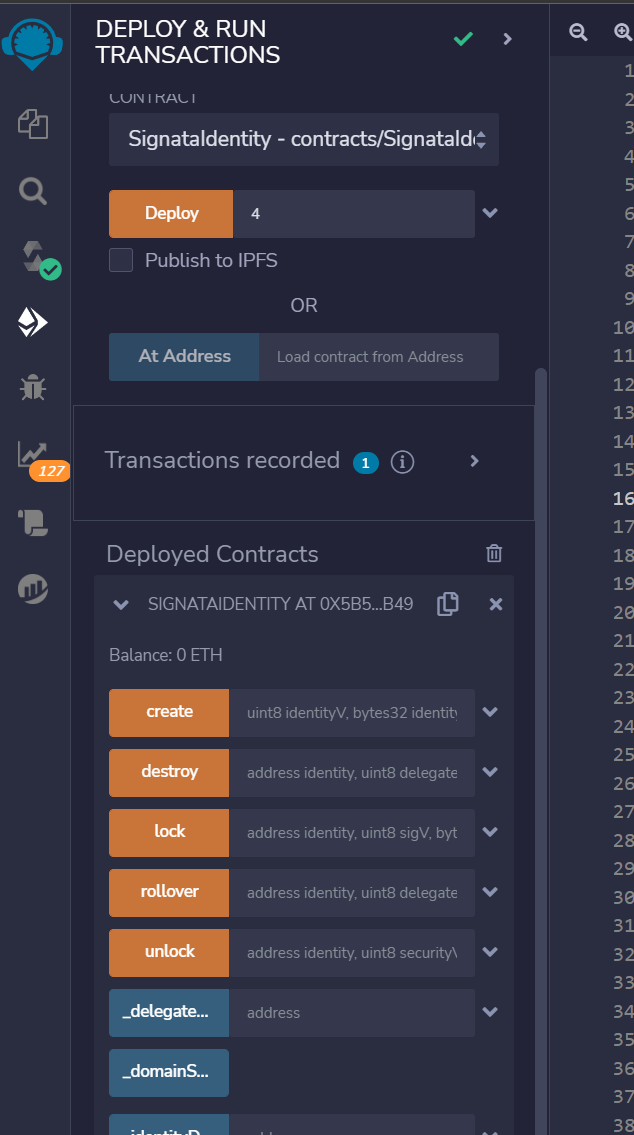Click the trash icon for deployed contracts
634x1135 pixels.
[x=494, y=554]
